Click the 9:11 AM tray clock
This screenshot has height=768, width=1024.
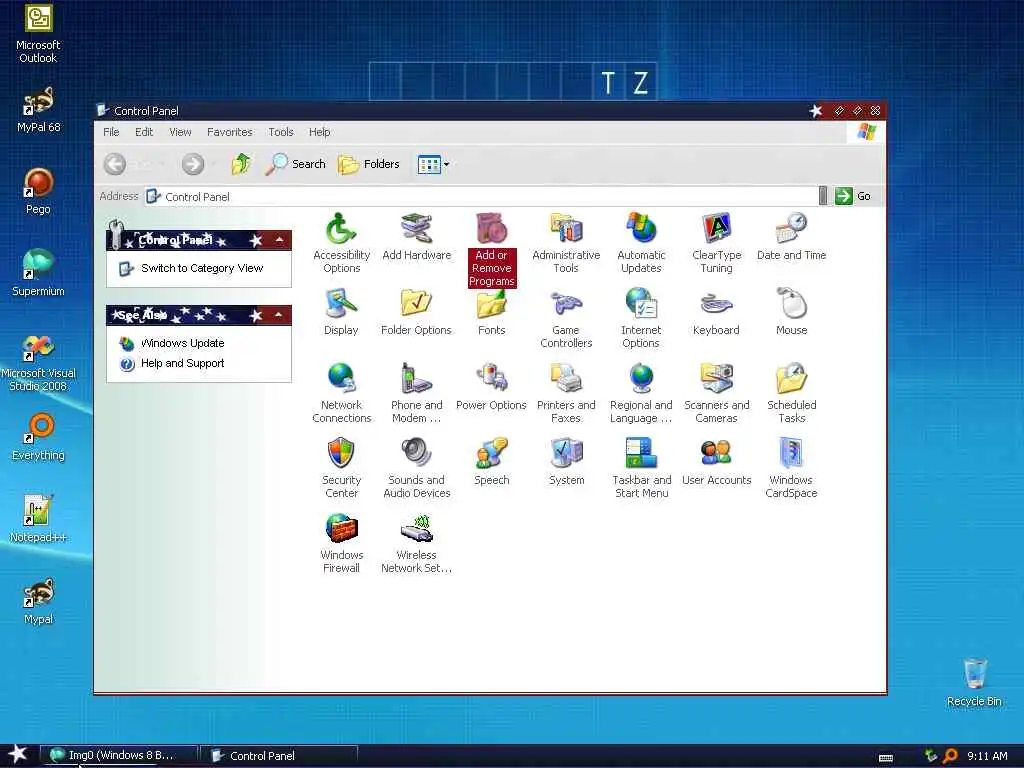coord(987,756)
